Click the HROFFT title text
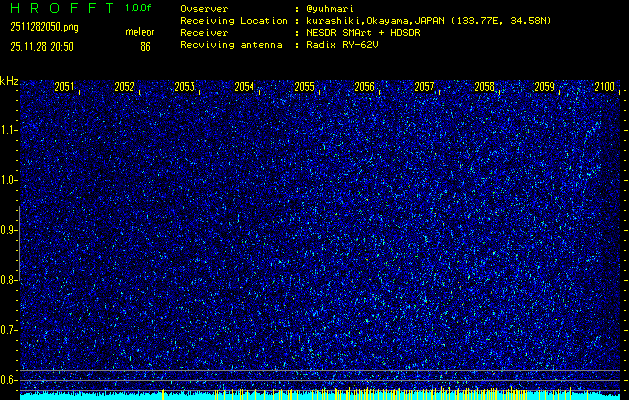 pos(62,8)
